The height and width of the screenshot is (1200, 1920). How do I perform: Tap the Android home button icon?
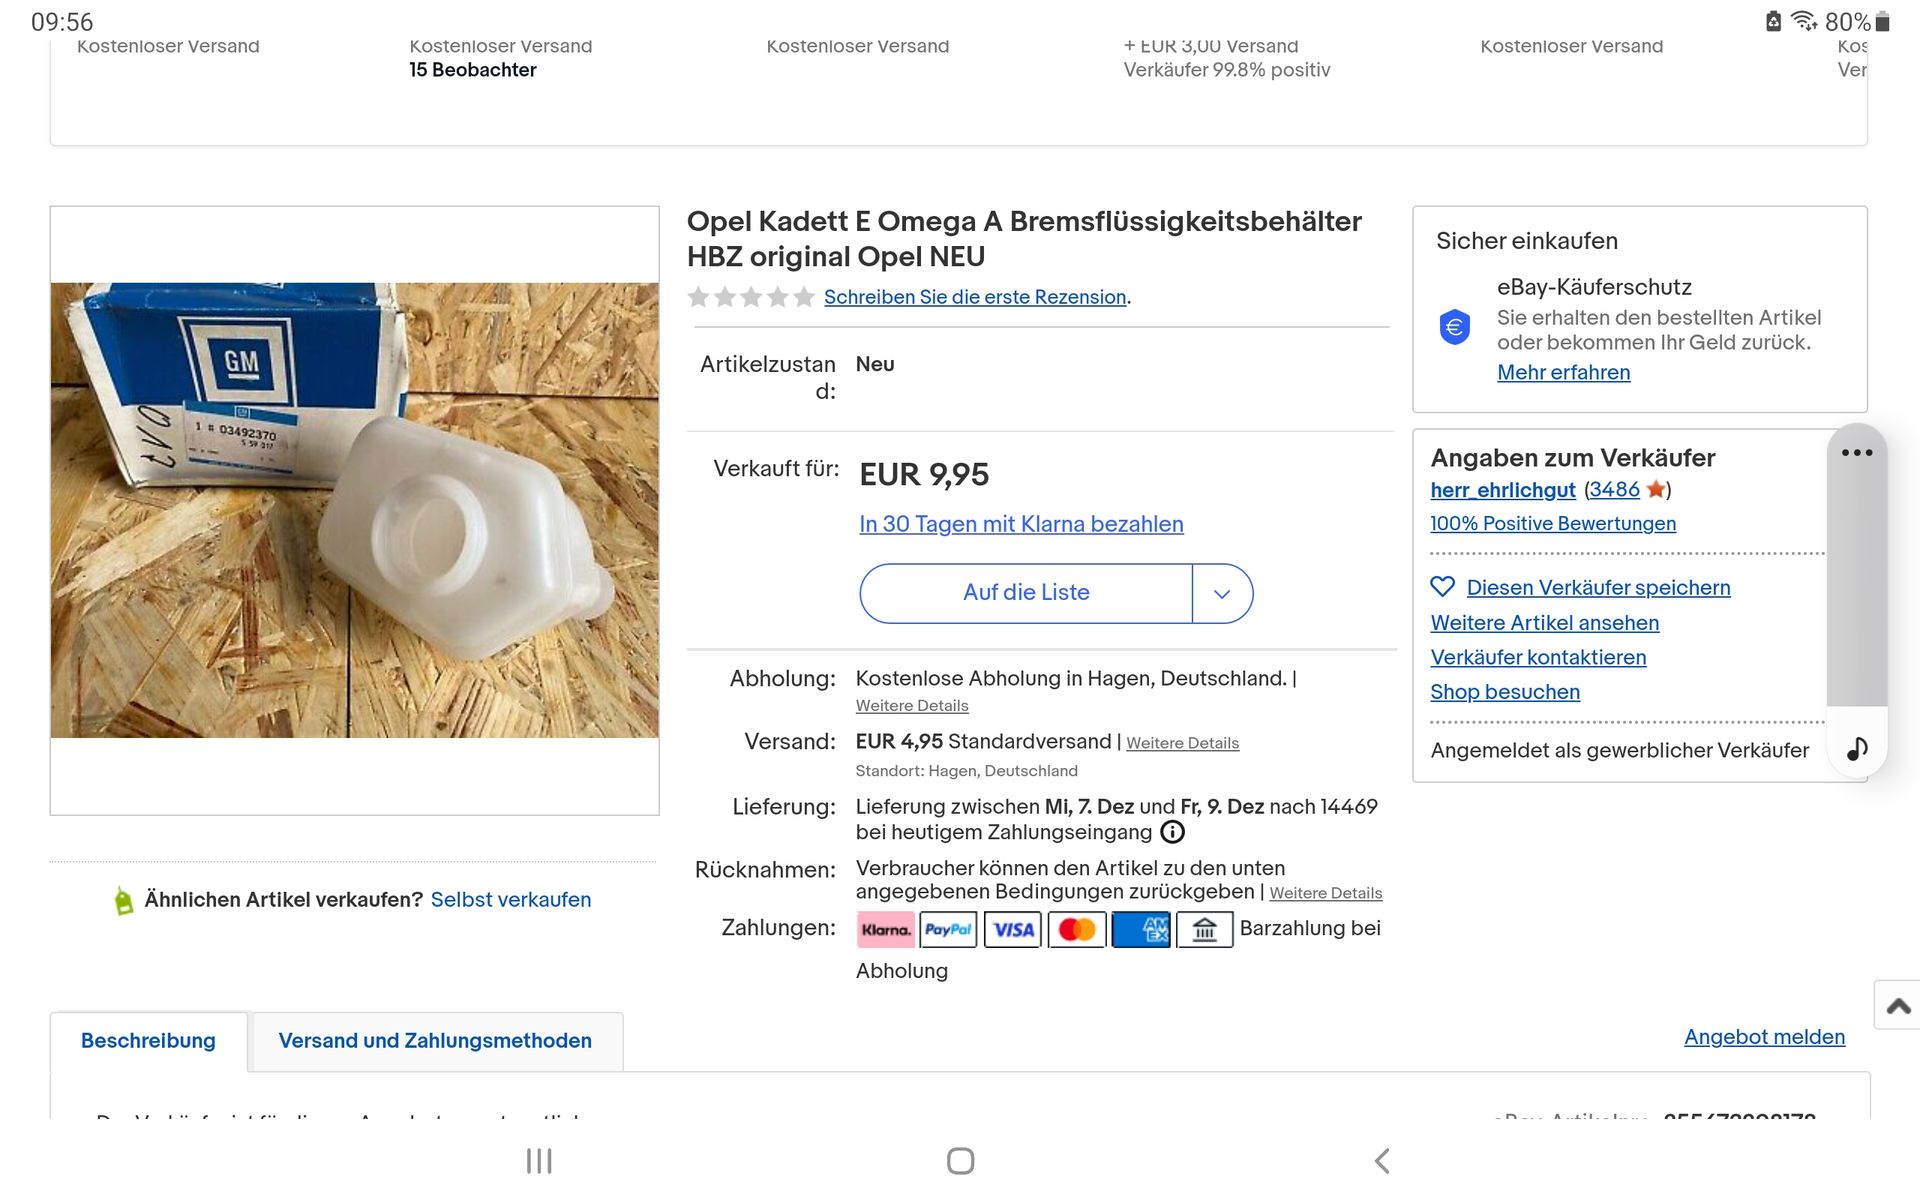(960, 1161)
